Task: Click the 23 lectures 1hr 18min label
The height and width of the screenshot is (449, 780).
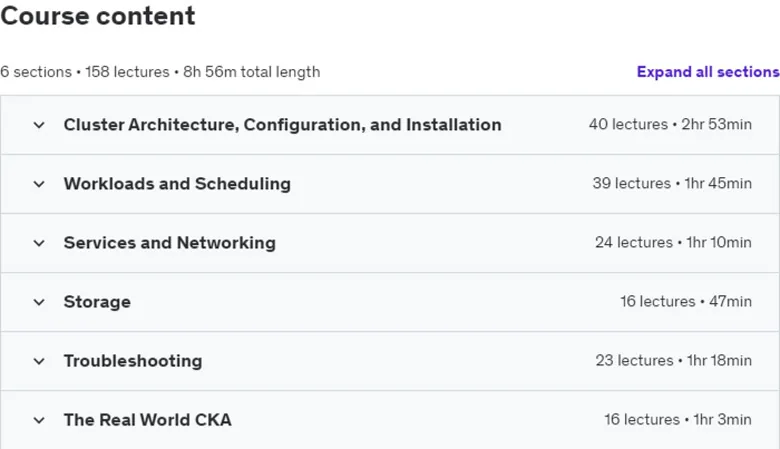Action: pos(674,360)
